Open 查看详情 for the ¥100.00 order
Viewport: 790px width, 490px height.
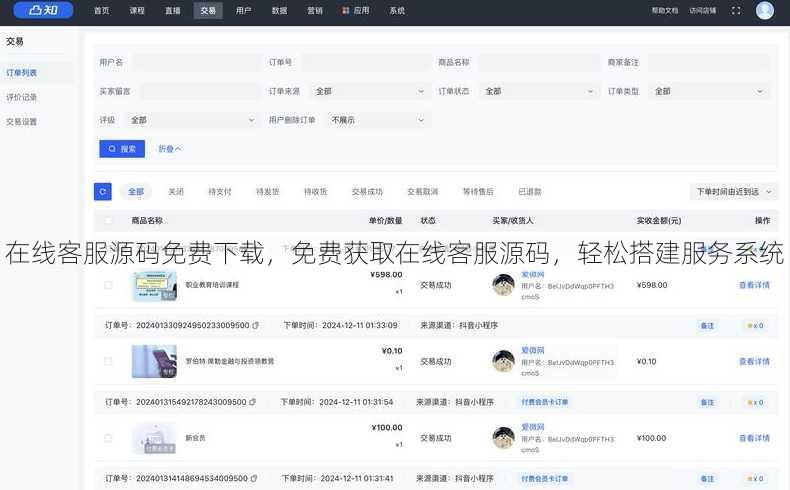click(754, 438)
